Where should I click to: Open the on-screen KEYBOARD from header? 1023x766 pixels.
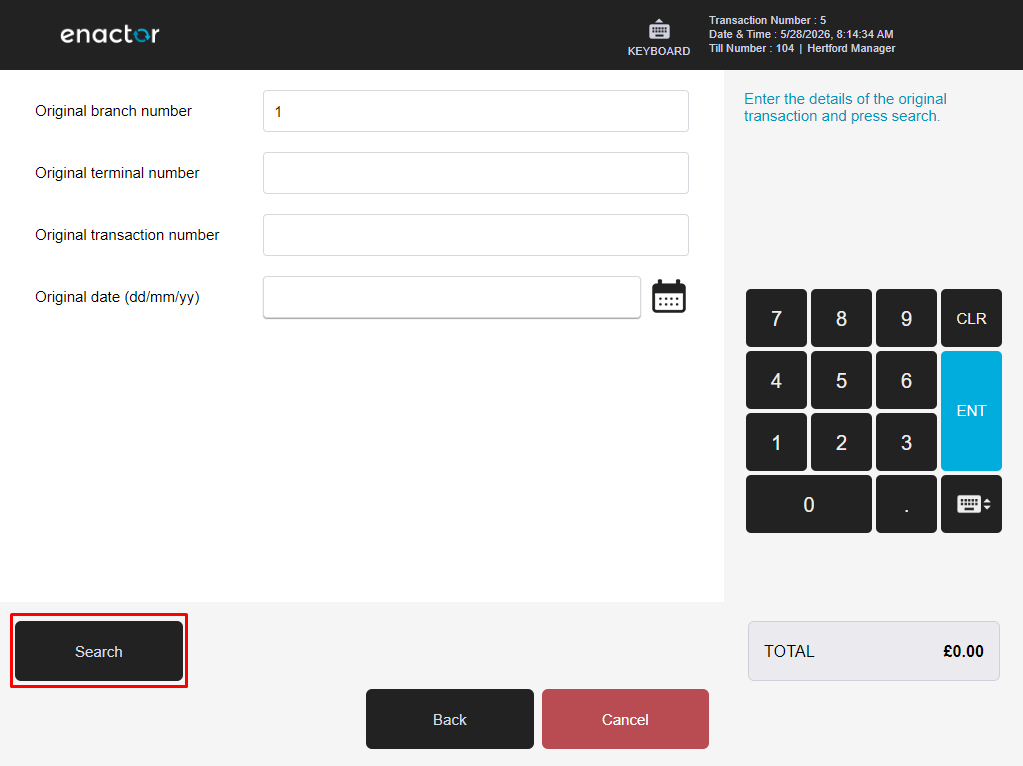click(x=658, y=38)
